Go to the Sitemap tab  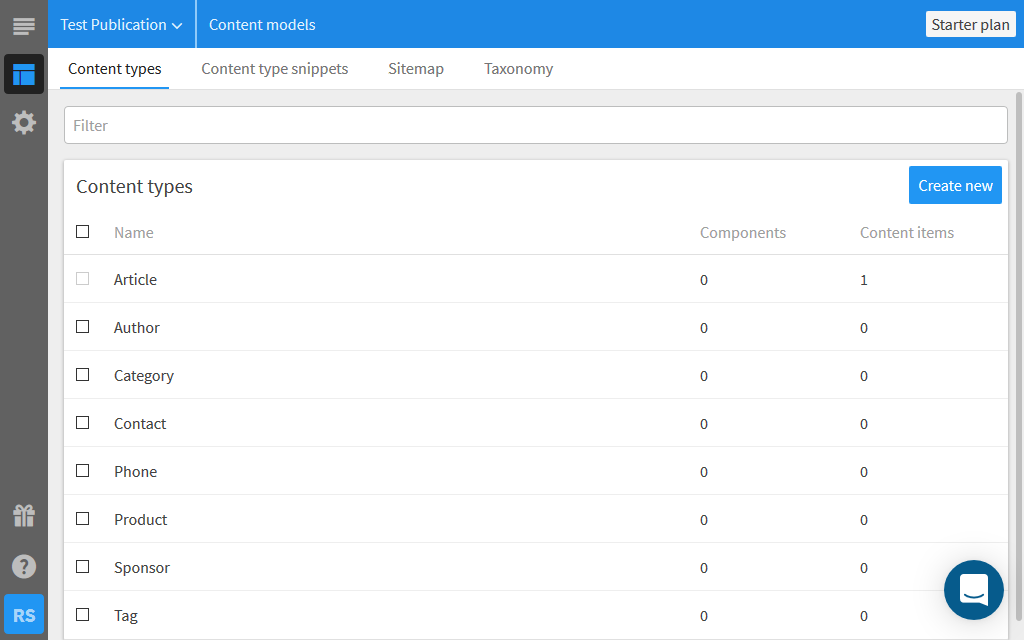pyautogui.click(x=416, y=69)
